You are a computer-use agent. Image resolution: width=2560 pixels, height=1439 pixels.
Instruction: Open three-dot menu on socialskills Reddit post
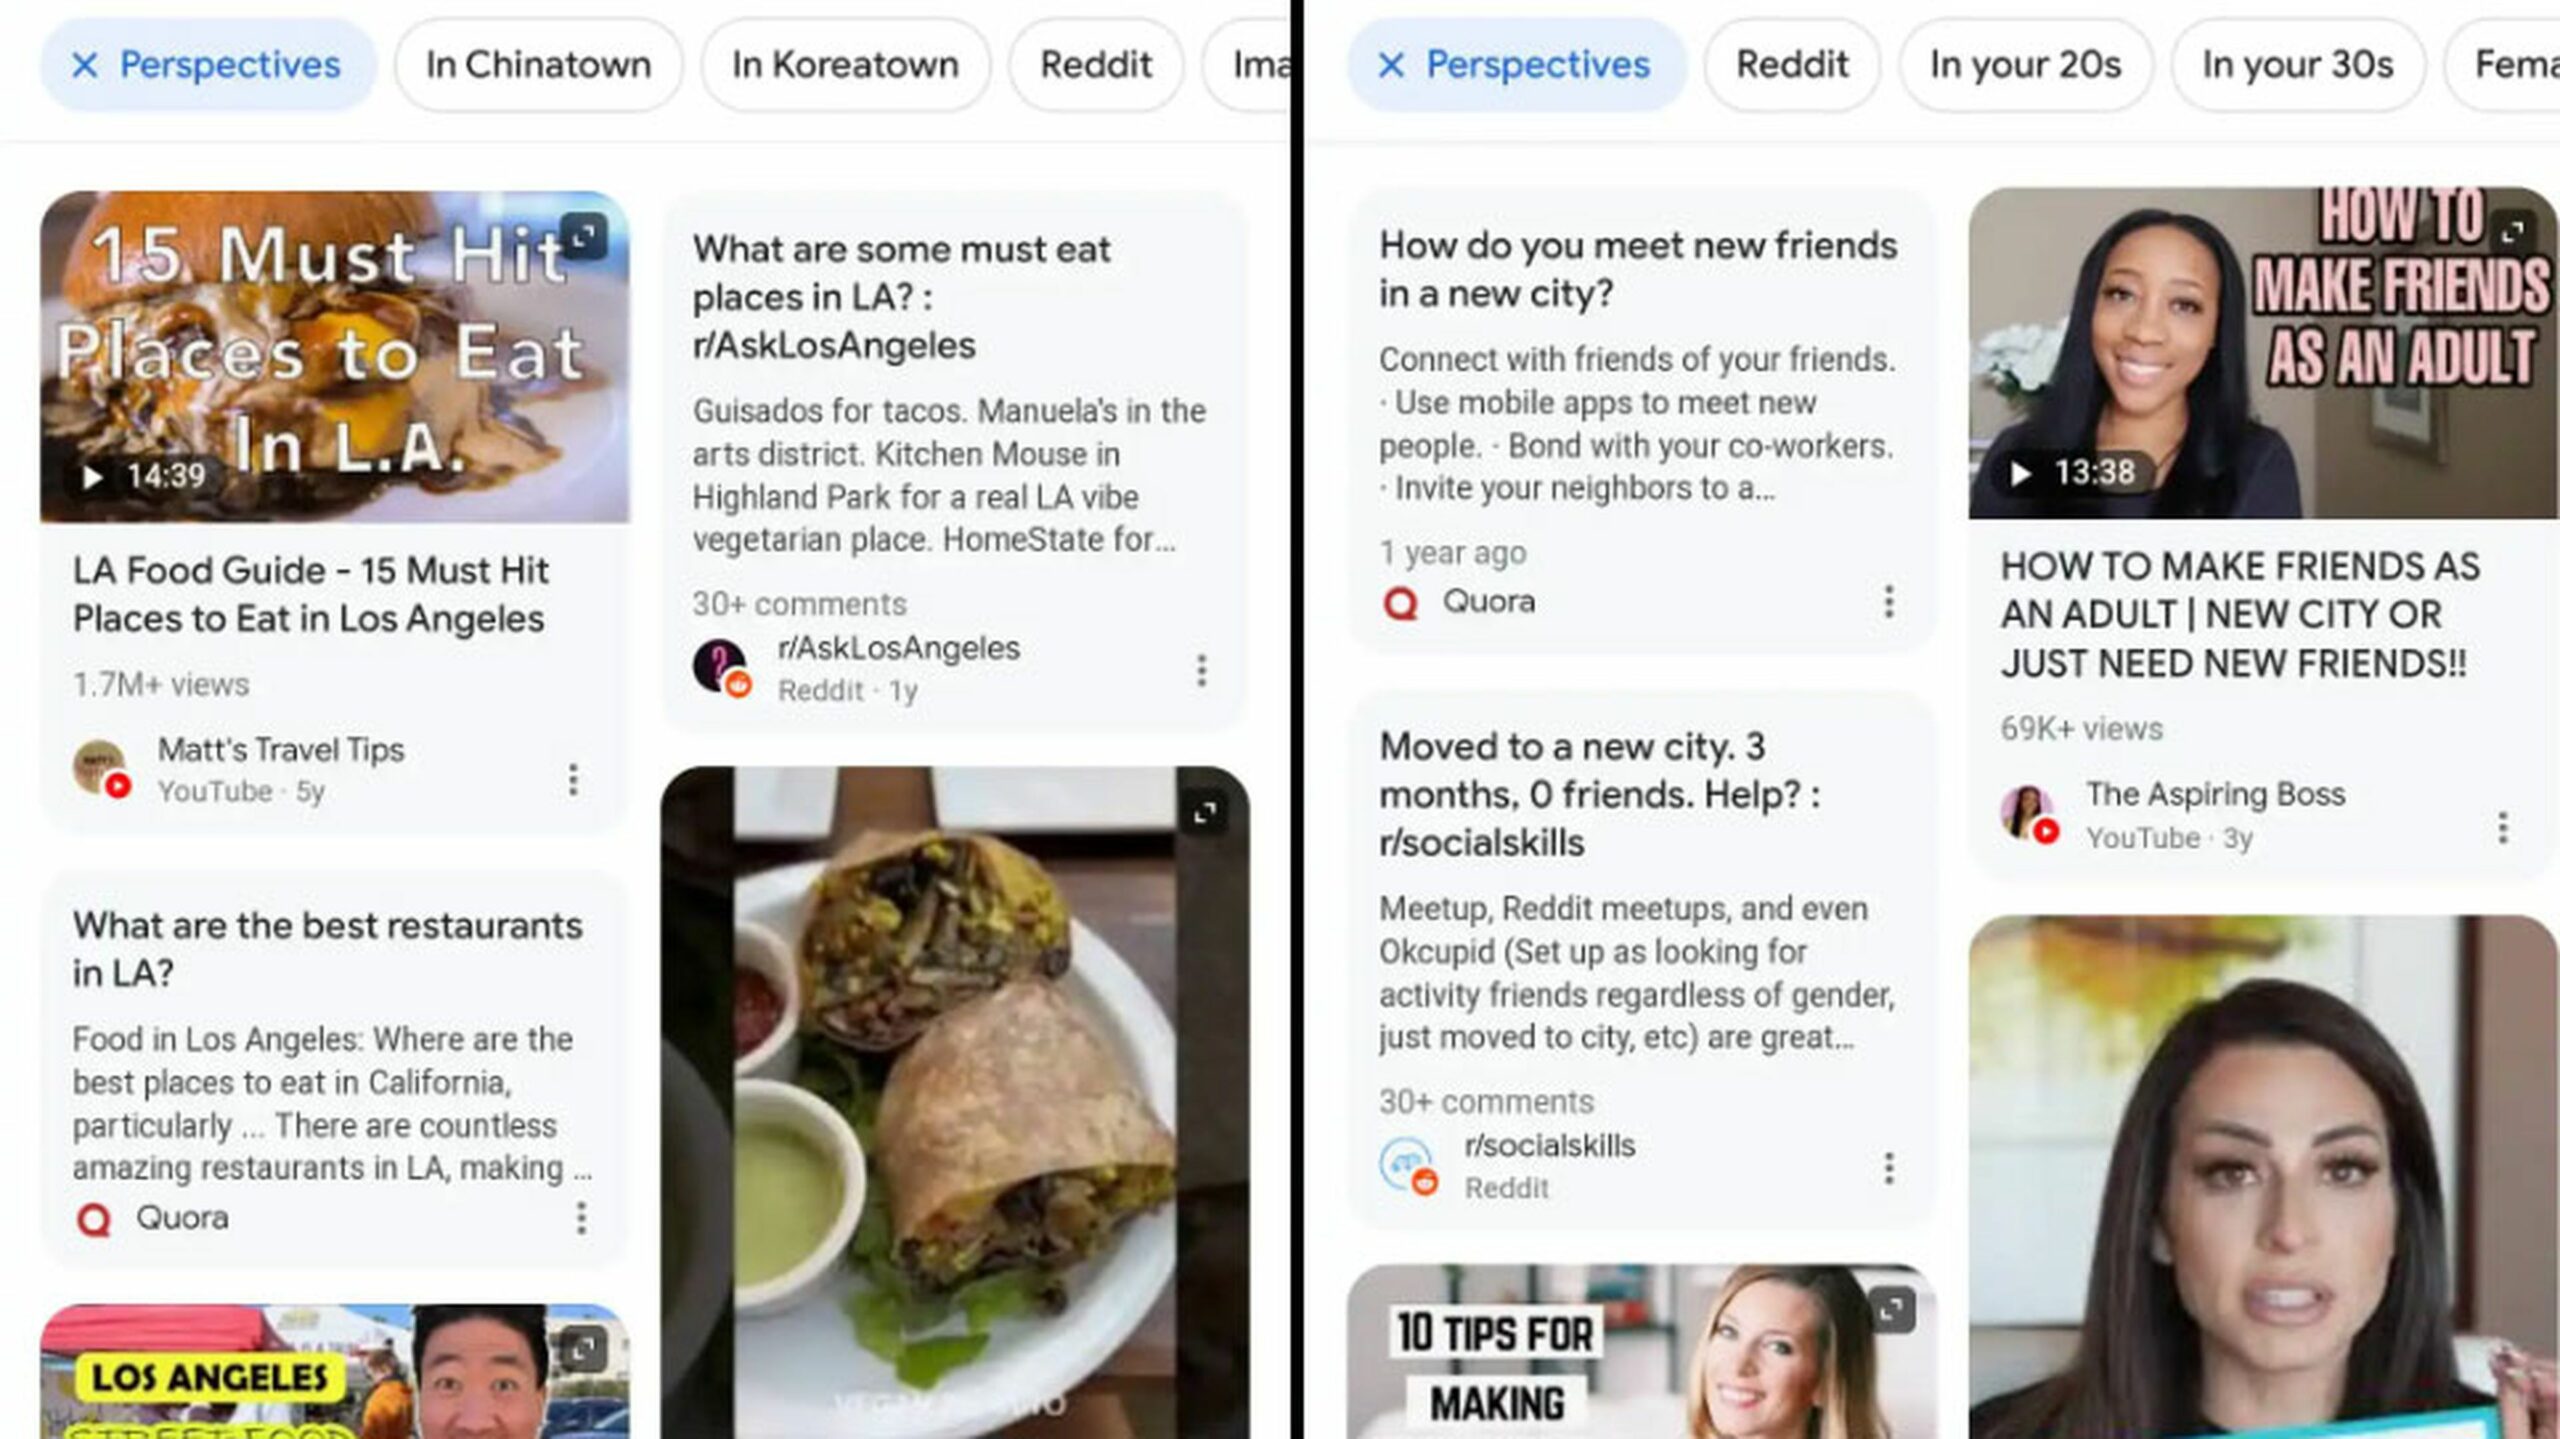point(1888,1166)
